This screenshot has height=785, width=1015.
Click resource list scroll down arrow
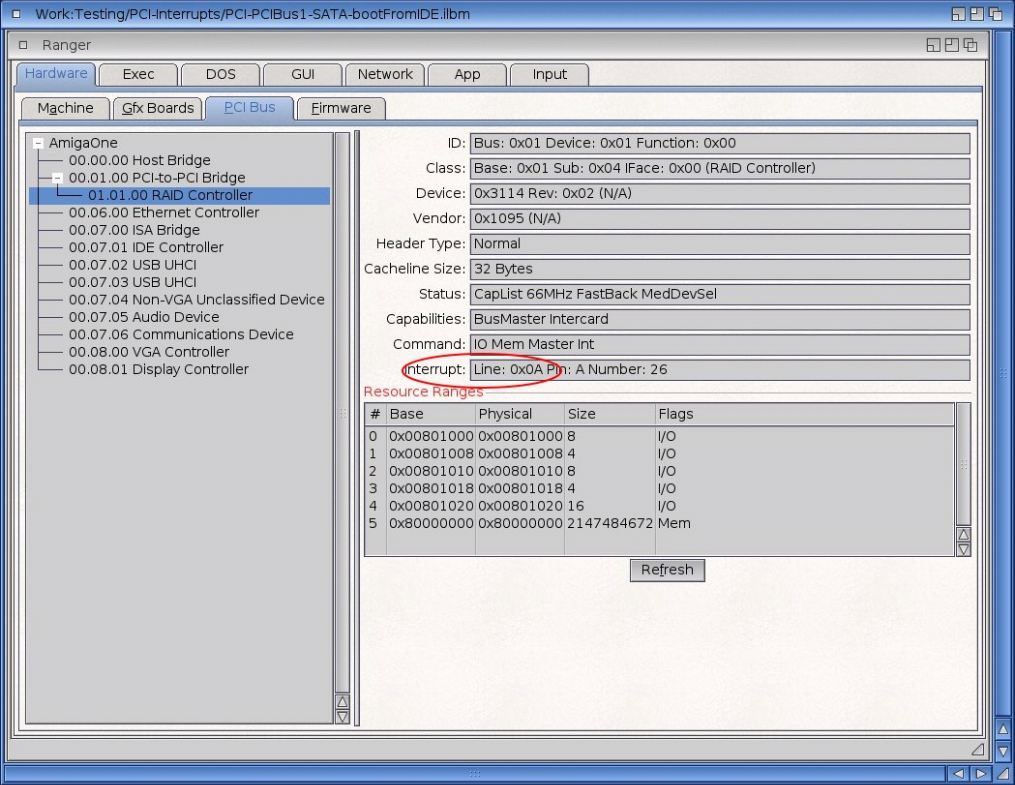[963, 549]
